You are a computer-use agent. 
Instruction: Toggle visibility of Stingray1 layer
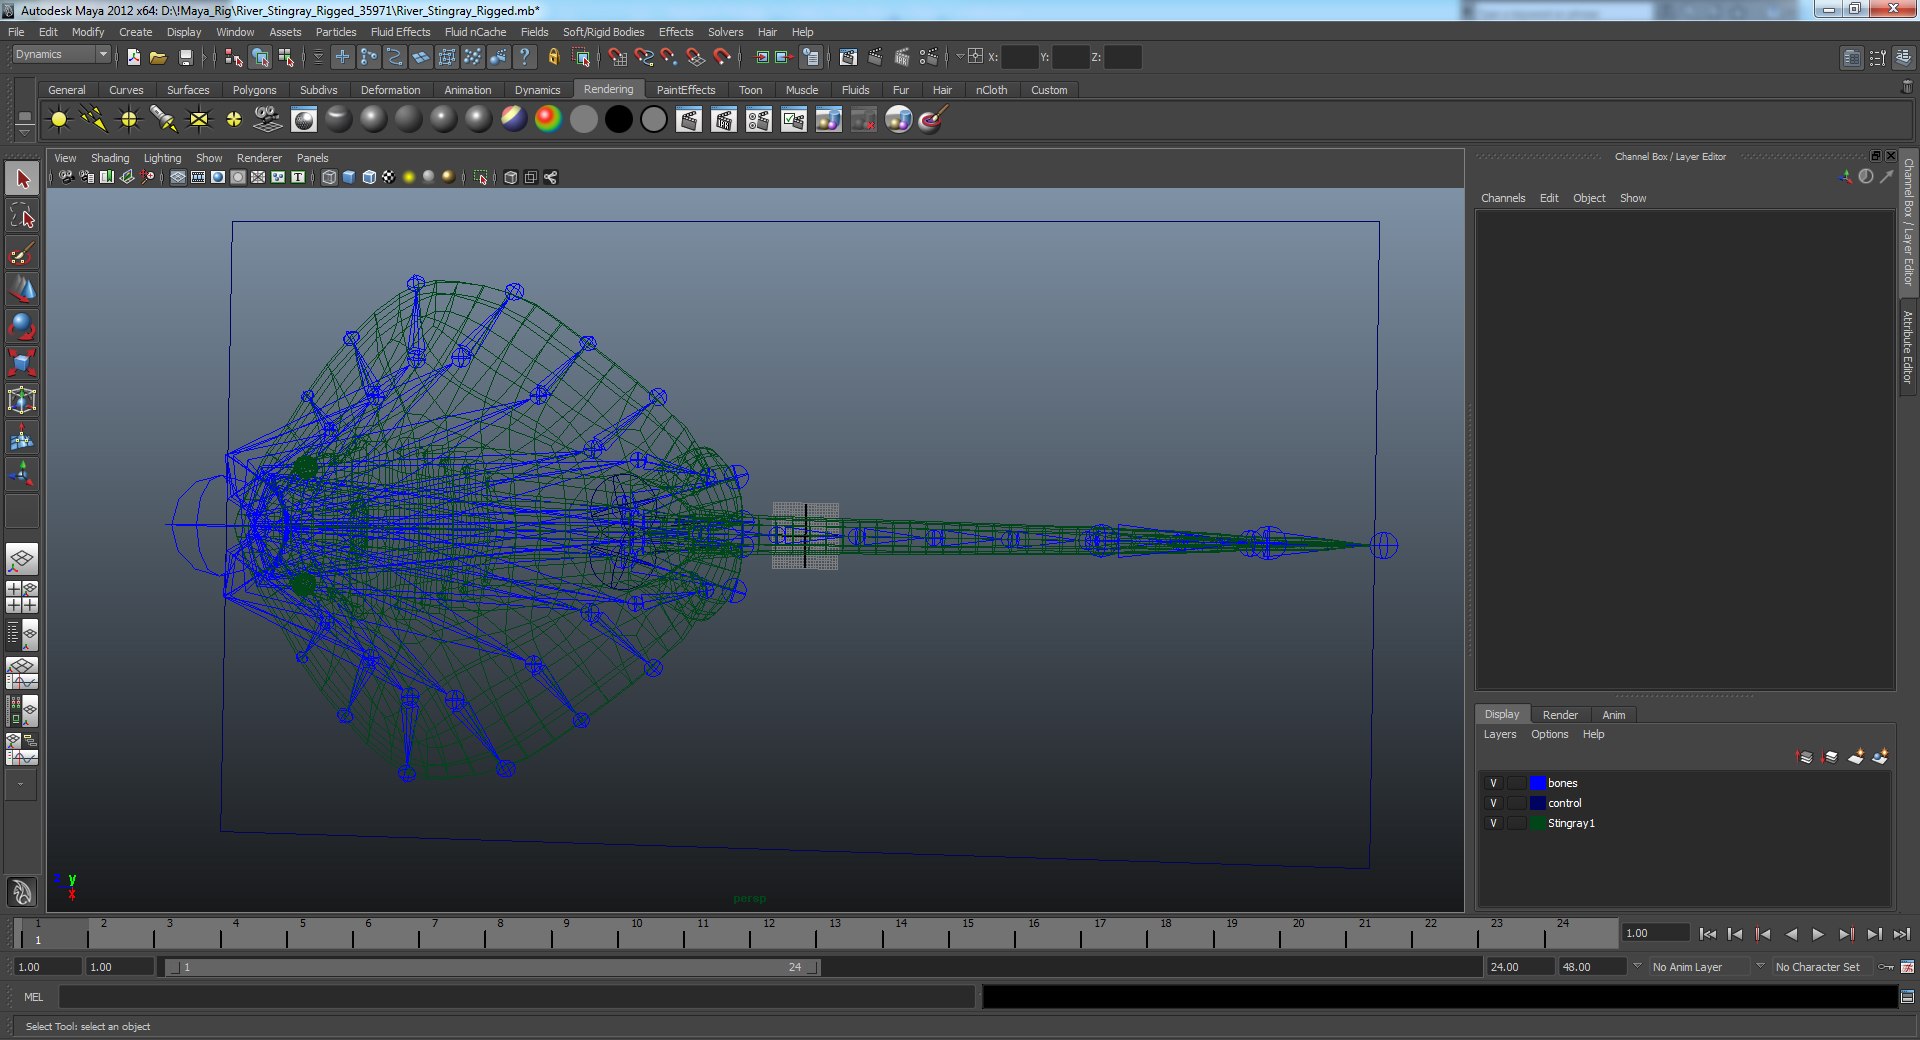point(1493,823)
